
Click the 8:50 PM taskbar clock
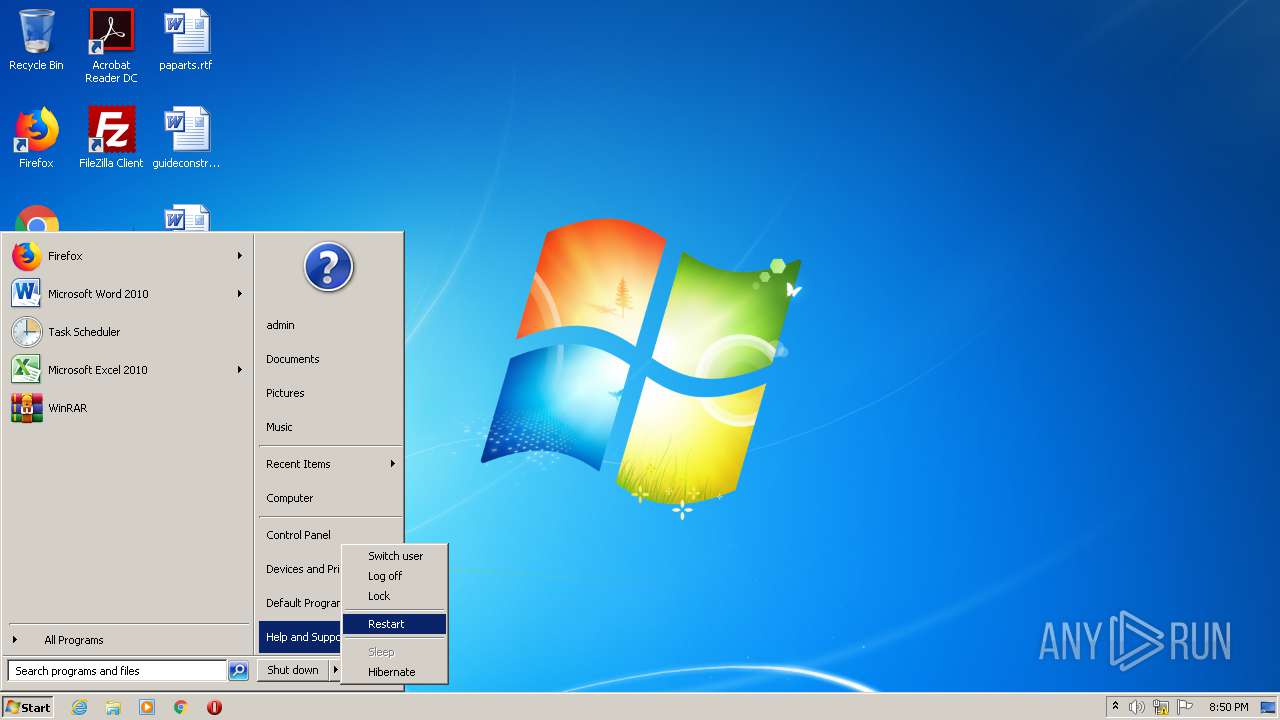coord(1228,707)
